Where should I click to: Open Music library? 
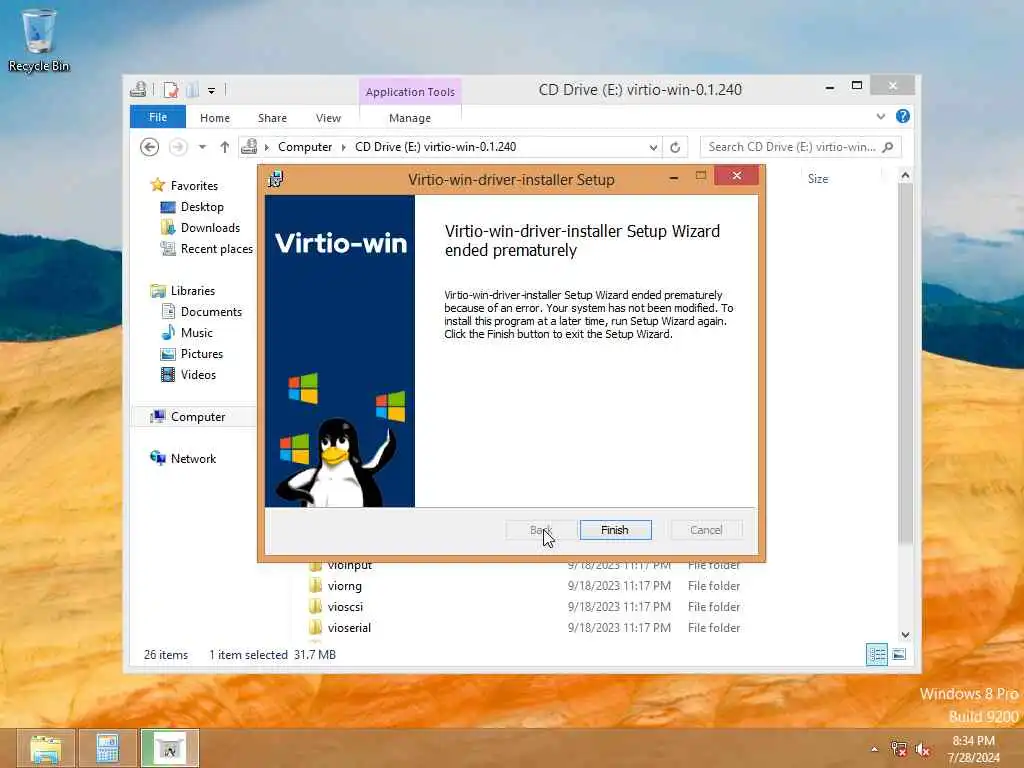pos(197,333)
